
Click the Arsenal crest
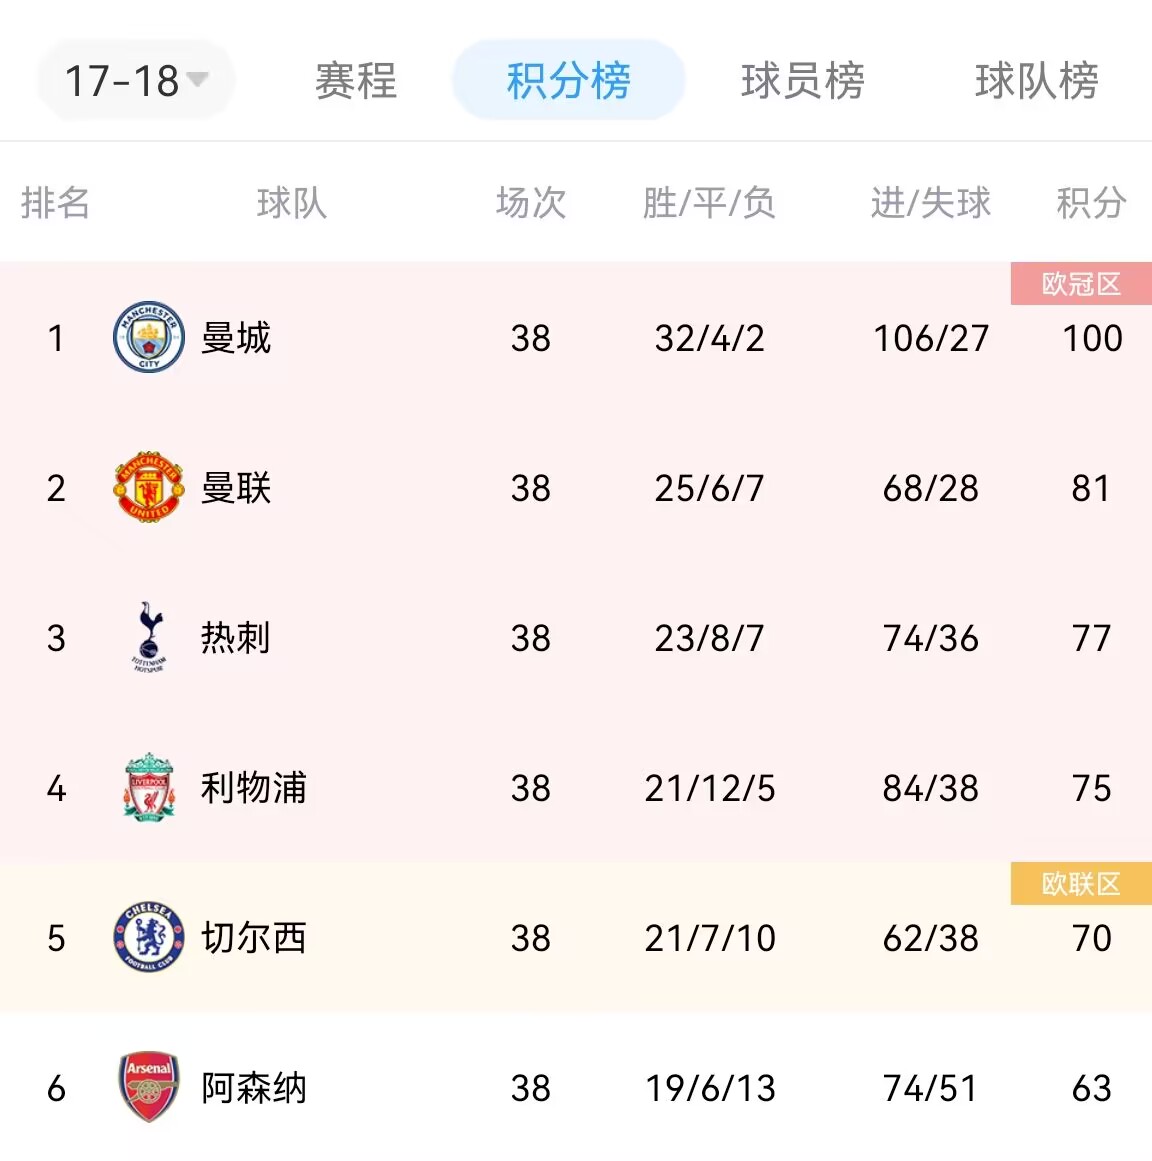(x=149, y=1087)
